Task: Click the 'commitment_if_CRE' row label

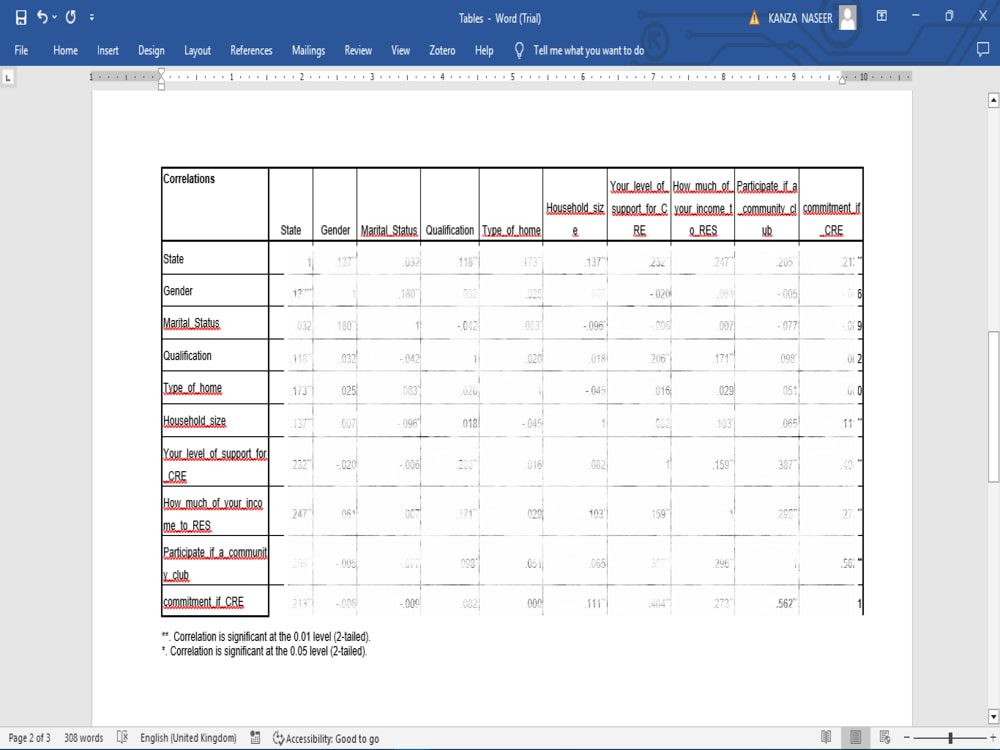Action: [x=203, y=602]
